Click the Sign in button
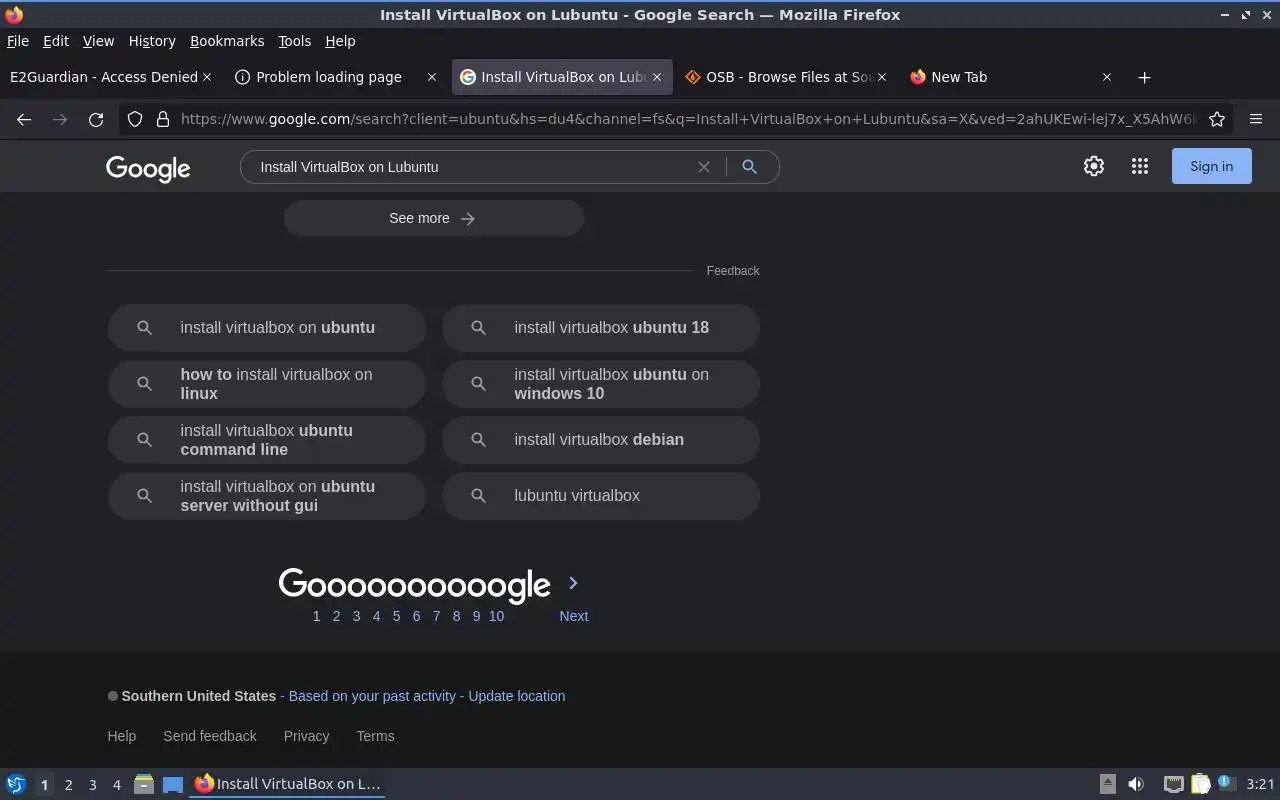This screenshot has width=1280, height=800. click(x=1211, y=166)
